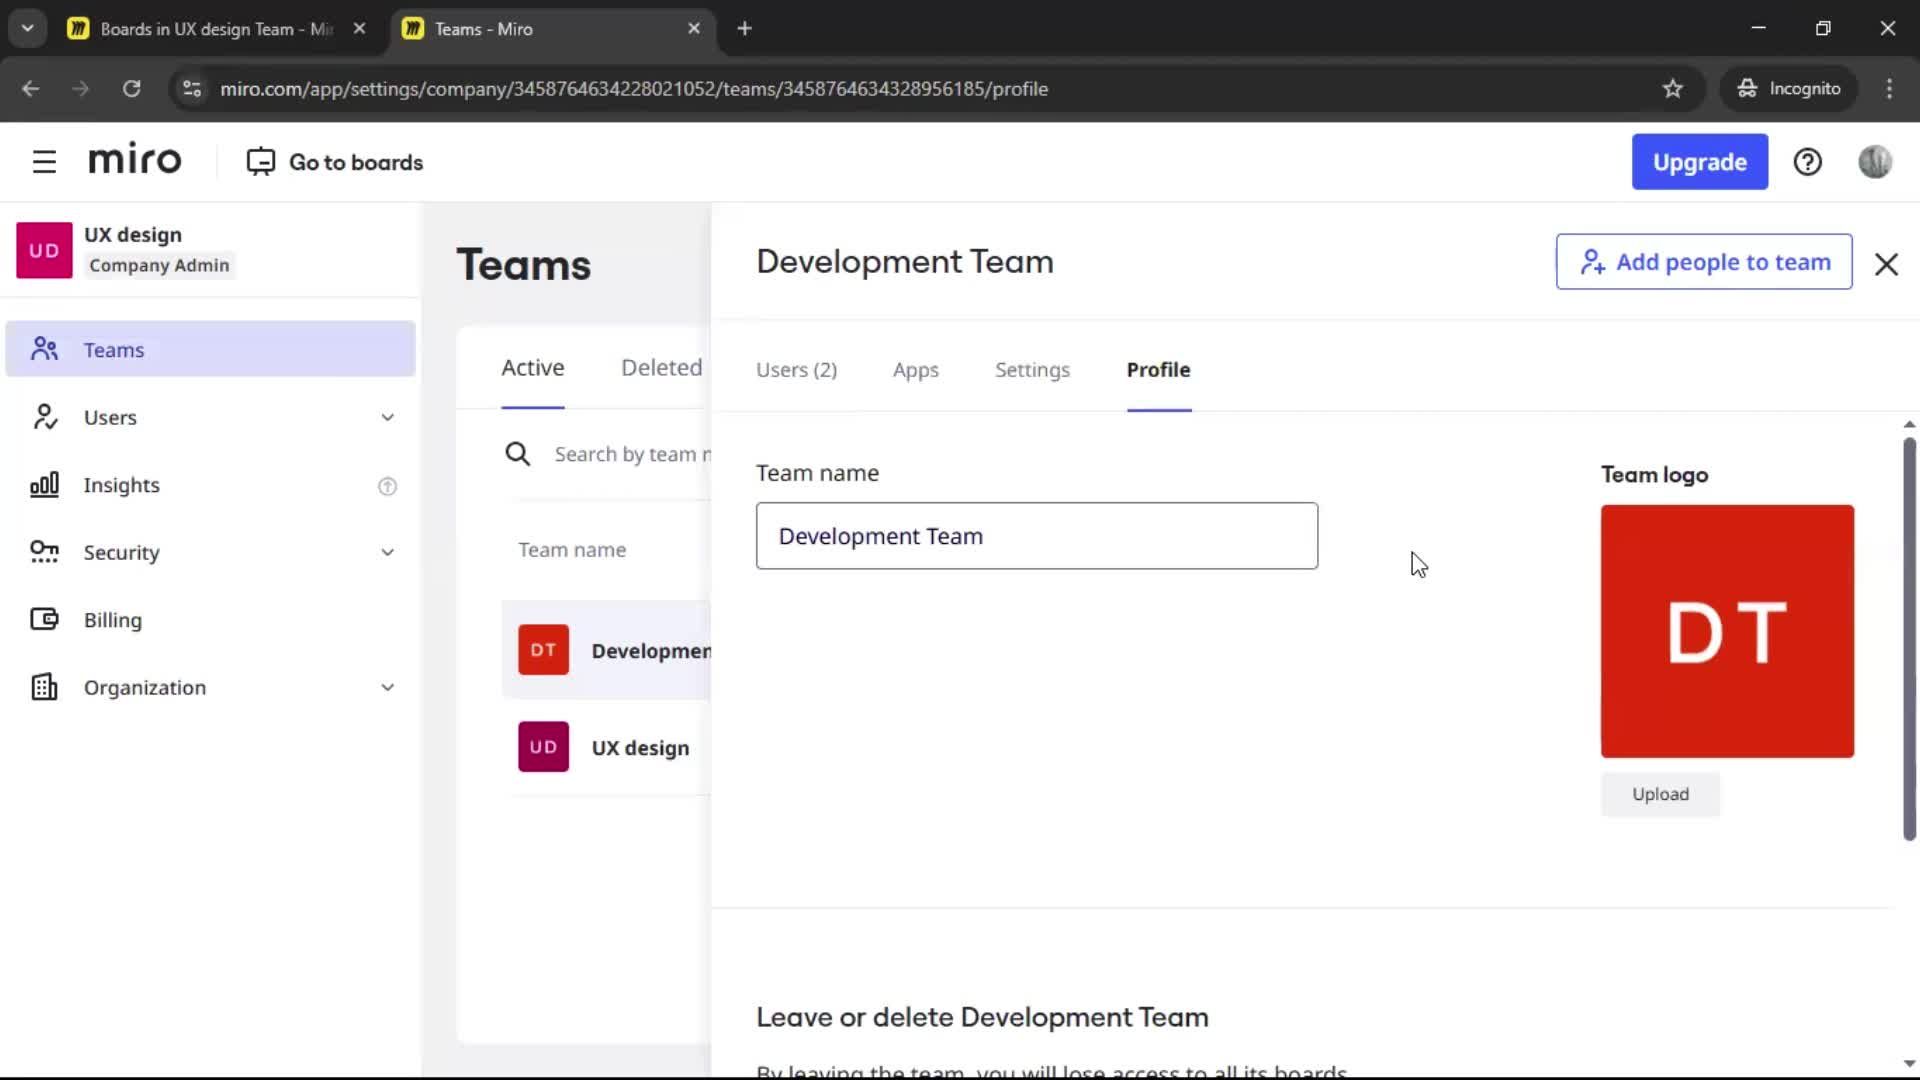The image size is (1920, 1080).
Task: Close the Boards in UX design Team tab
Action: [x=359, y=29]
